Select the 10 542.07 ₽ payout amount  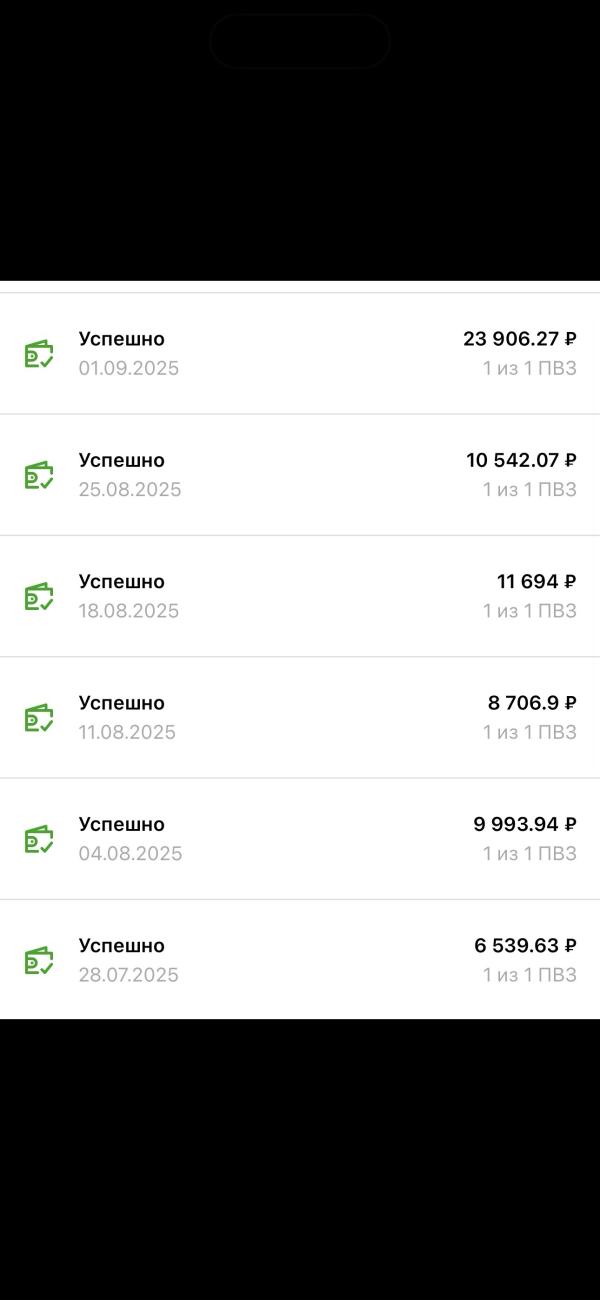pos(521,460)
